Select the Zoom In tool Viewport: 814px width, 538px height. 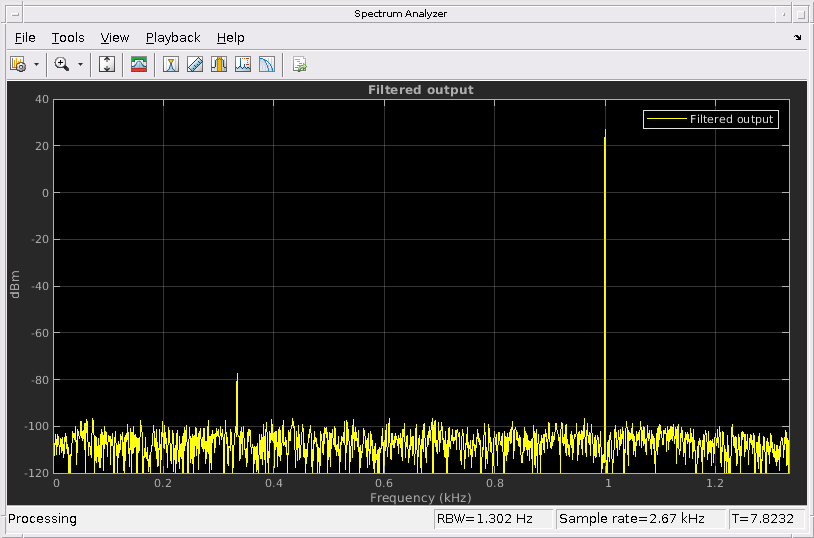point(62,64)
